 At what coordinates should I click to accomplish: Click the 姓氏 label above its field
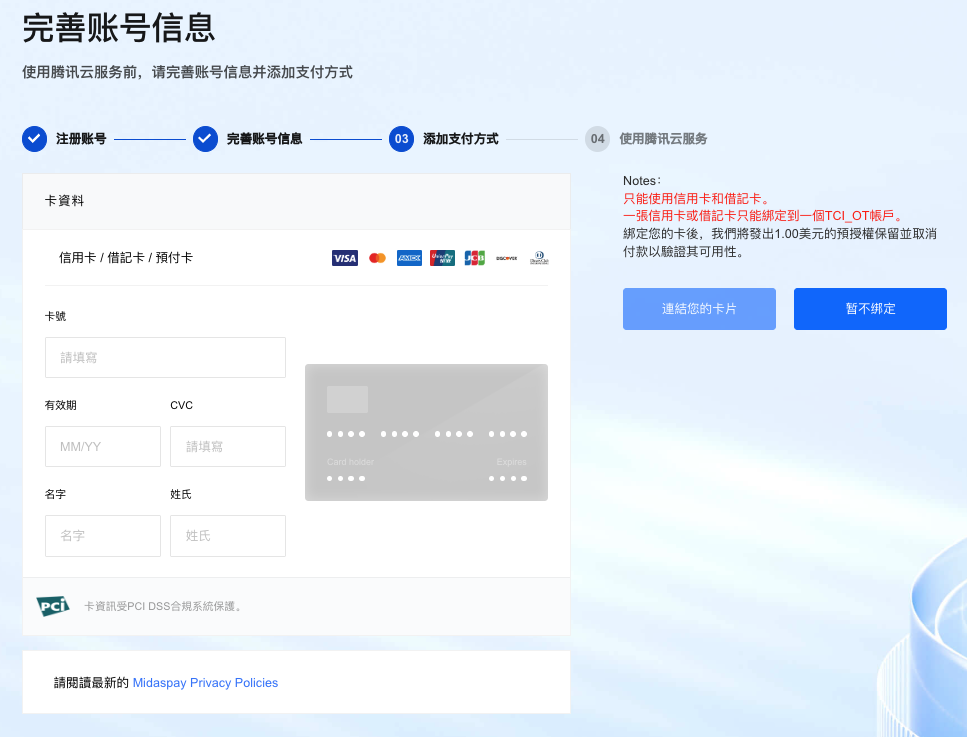coord(181,495)
